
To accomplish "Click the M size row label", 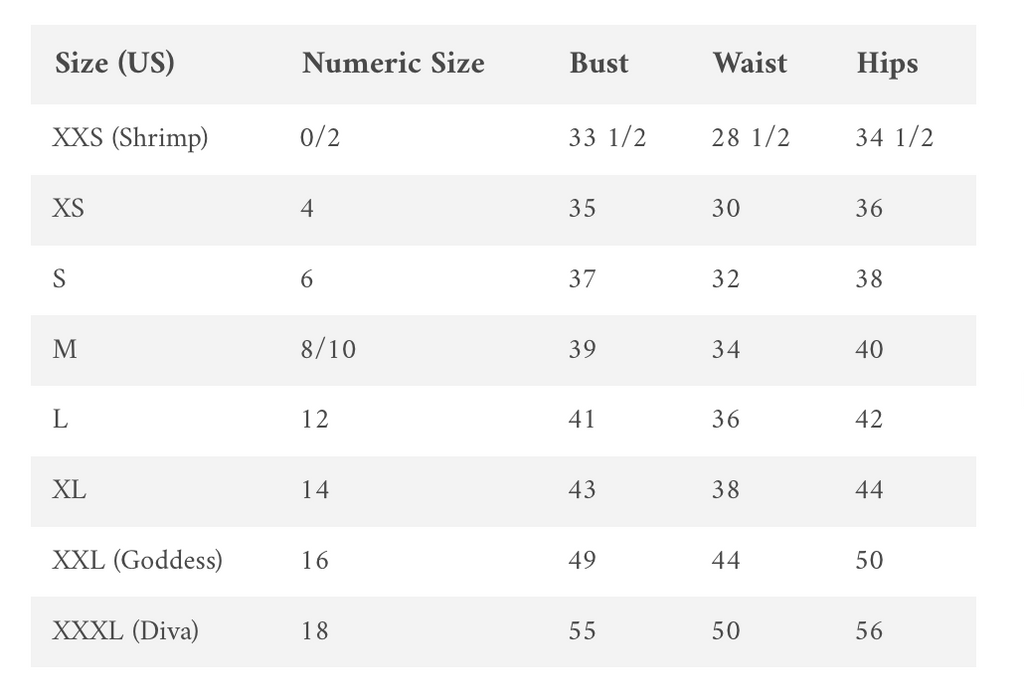I will [x=65, y=350].
